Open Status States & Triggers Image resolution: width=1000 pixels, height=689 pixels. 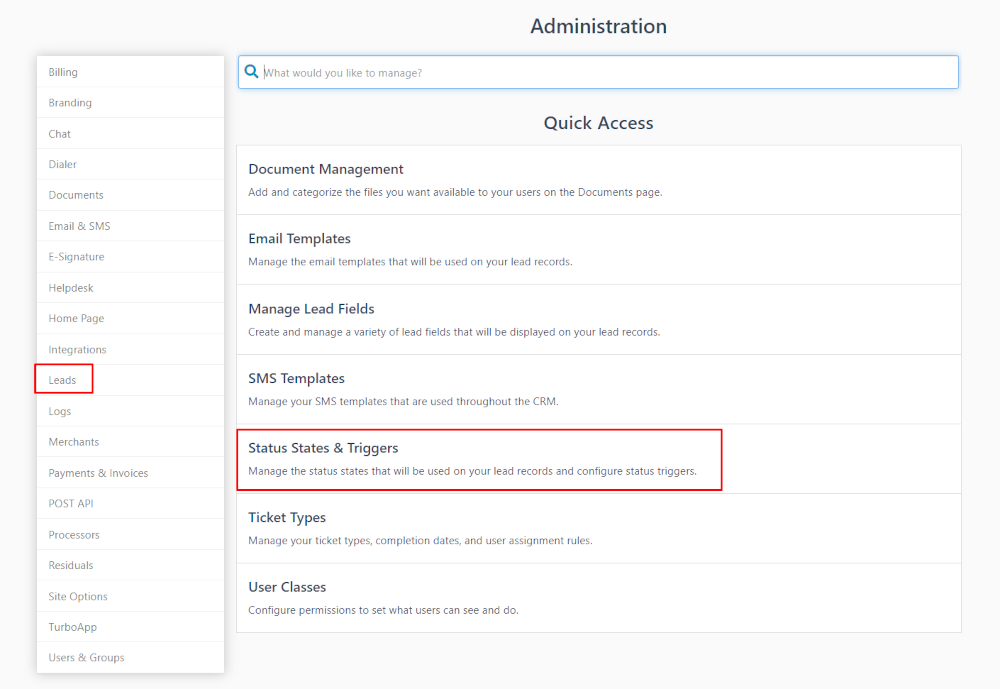[598, 459]
